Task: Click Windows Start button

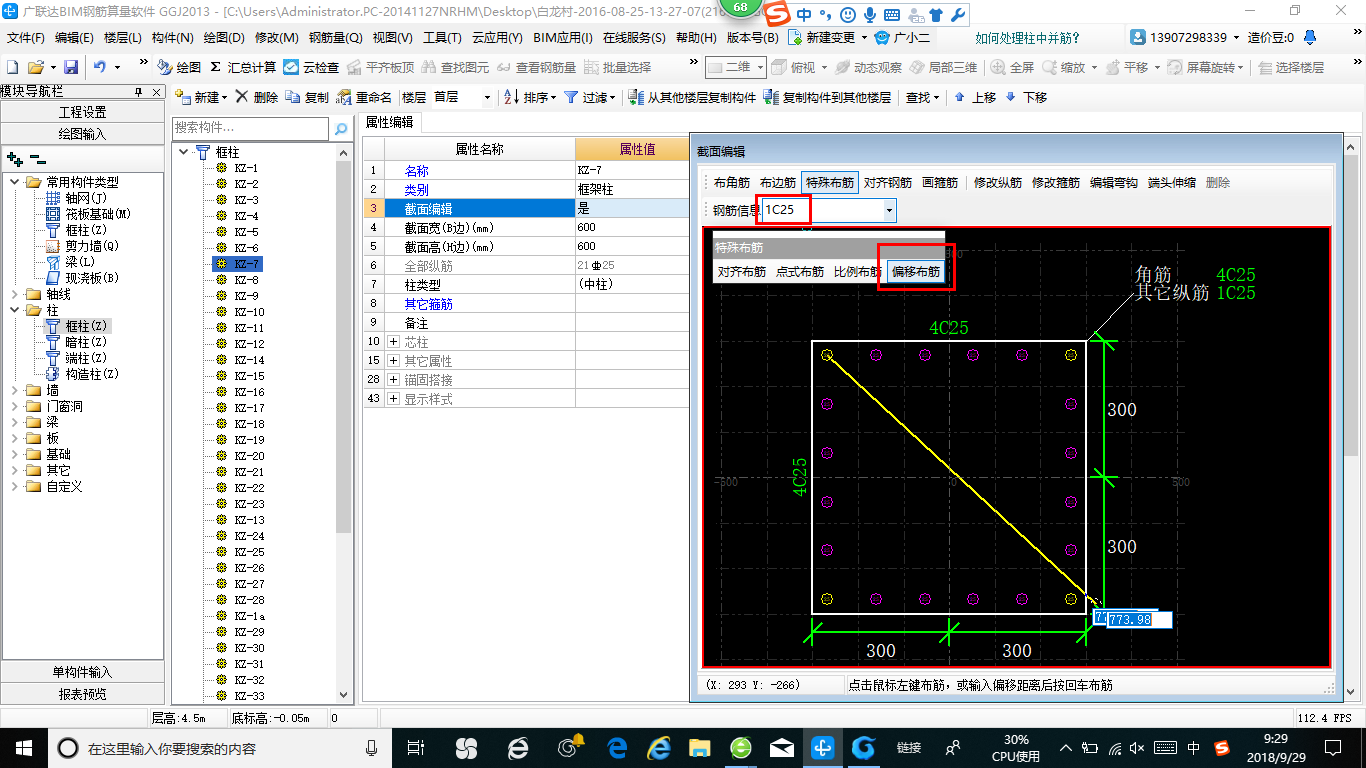Action: click(x=23, y=747)
